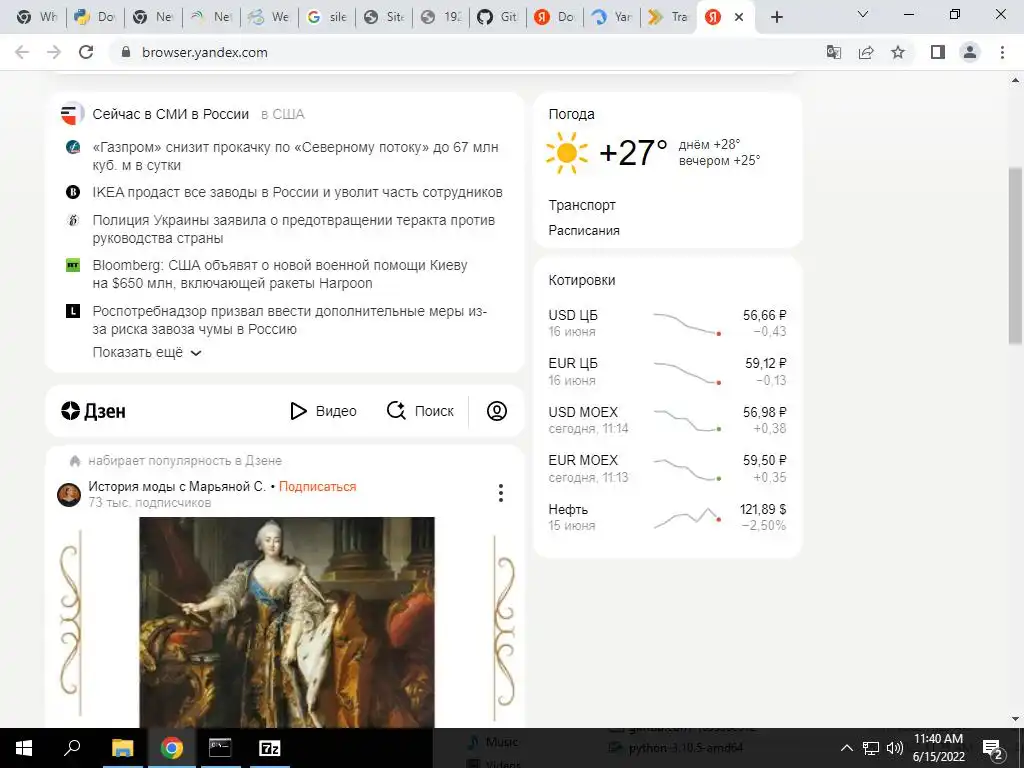Click 'Подписаться' on История моды channel
The width and height of the screenshot is (1024, 768).
click(x=317, y=487)
